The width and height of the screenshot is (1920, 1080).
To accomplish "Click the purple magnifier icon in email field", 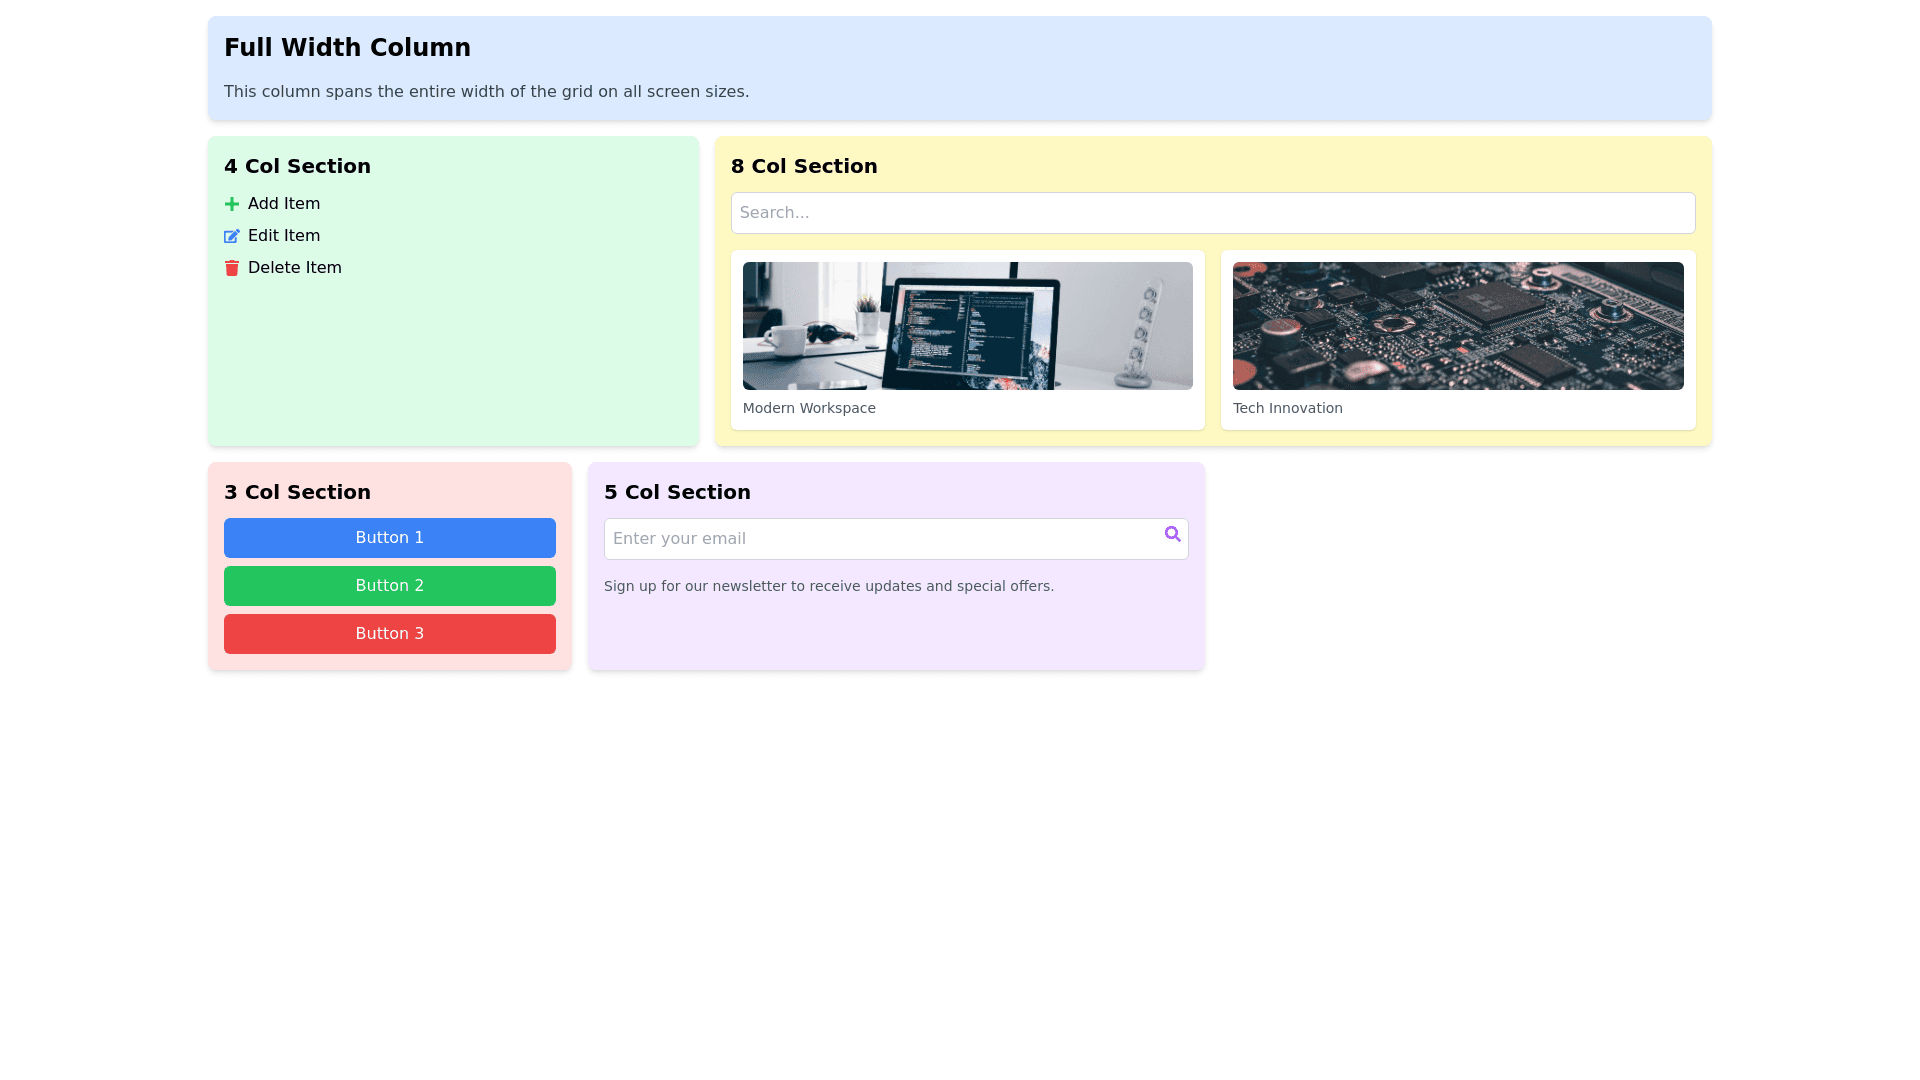I will (1172, 535).
